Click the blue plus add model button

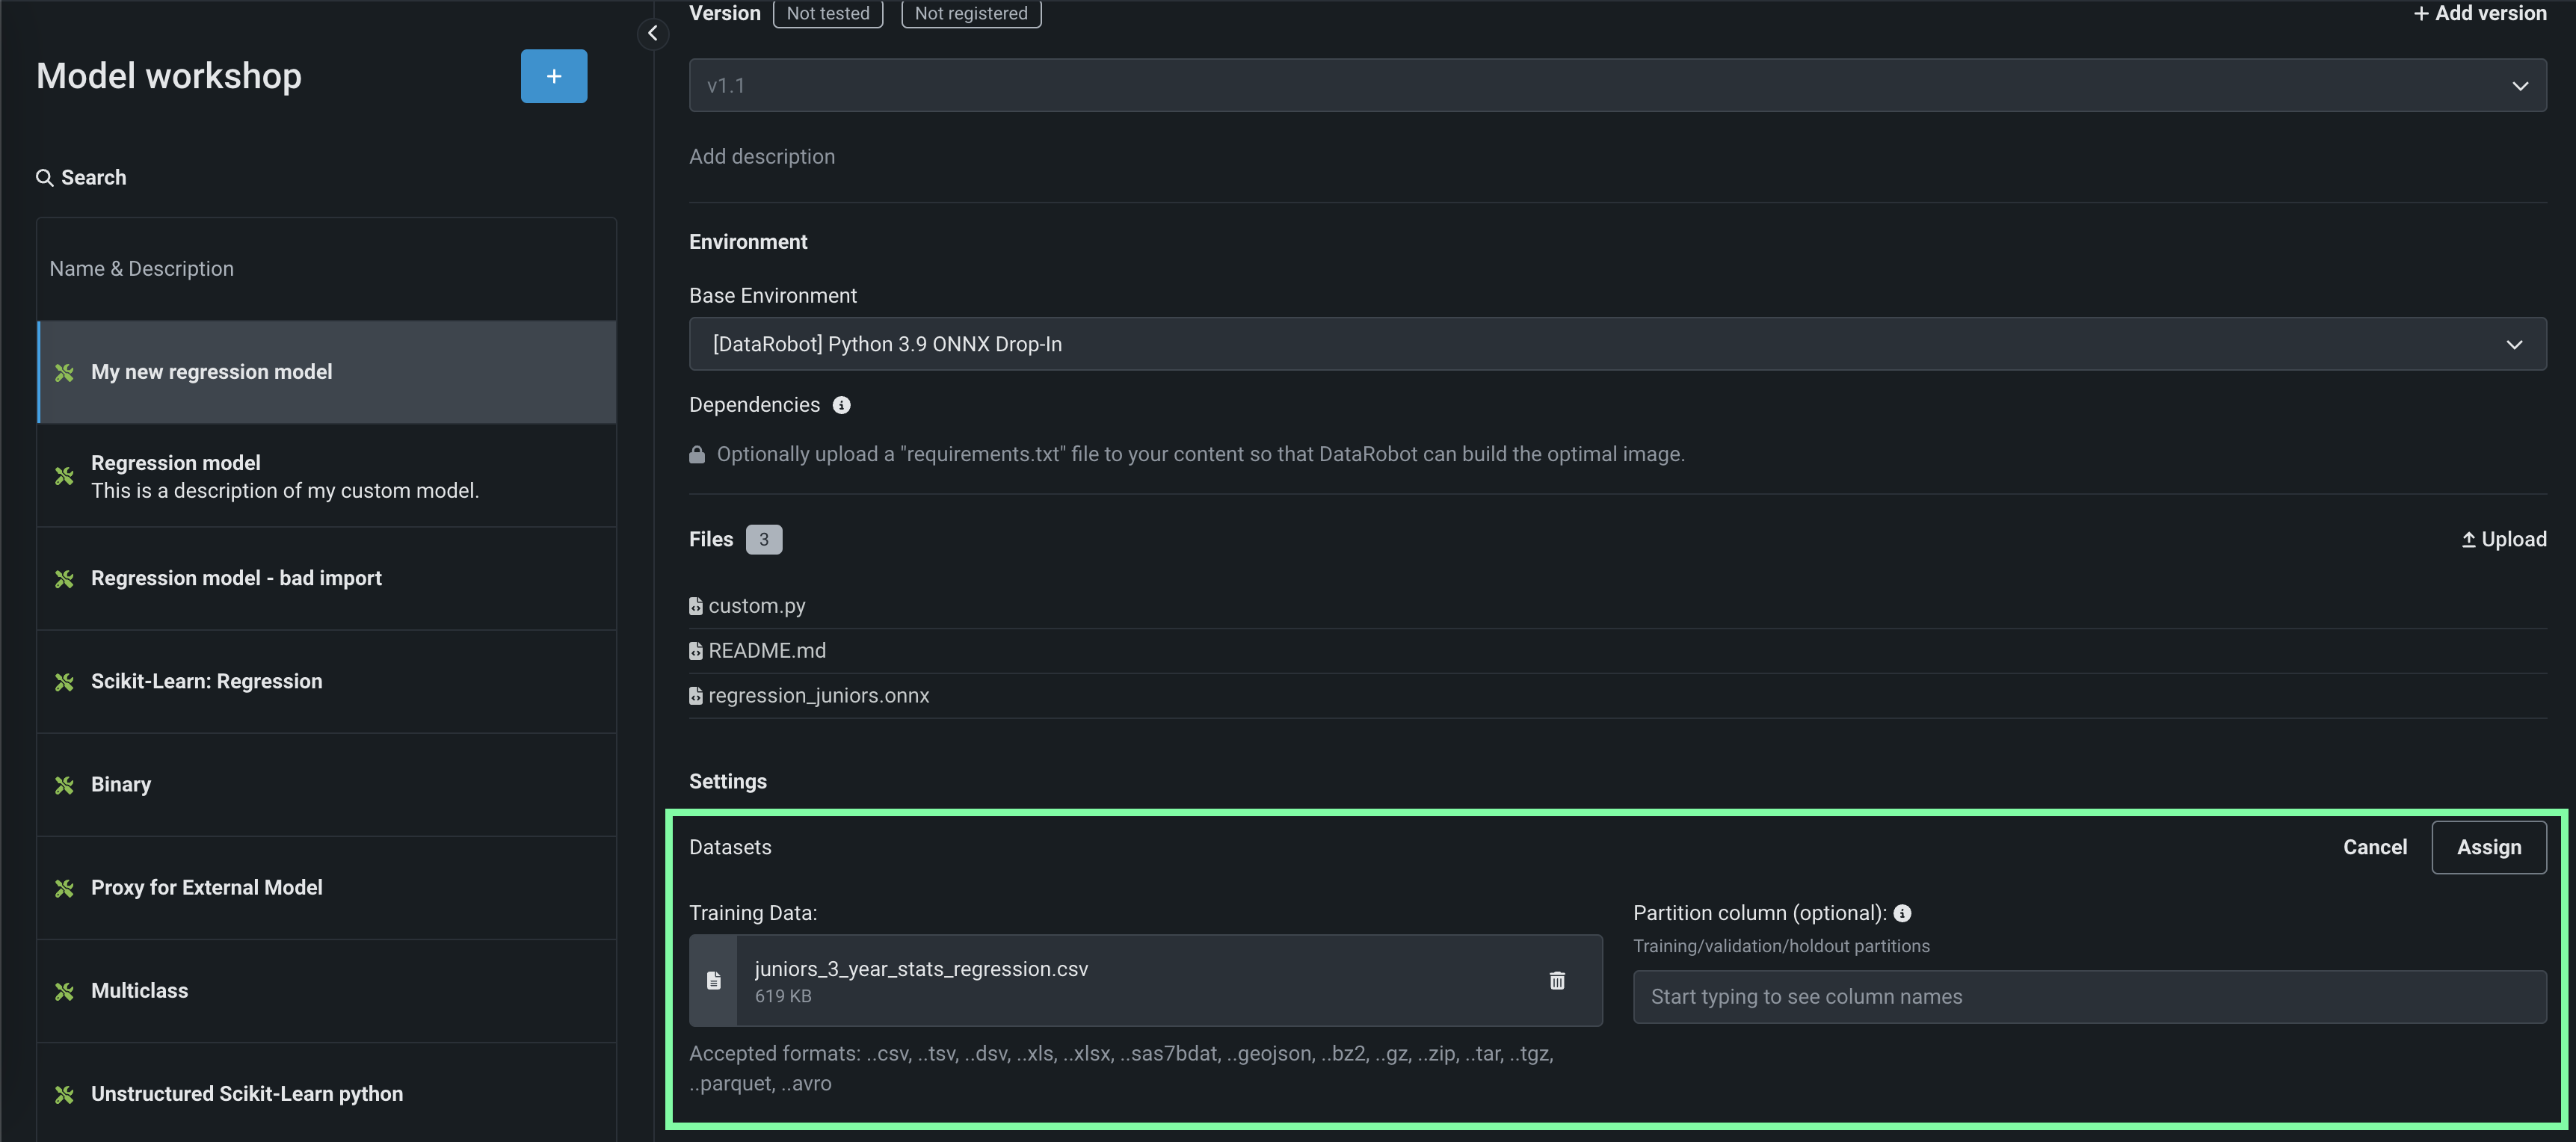553,76
